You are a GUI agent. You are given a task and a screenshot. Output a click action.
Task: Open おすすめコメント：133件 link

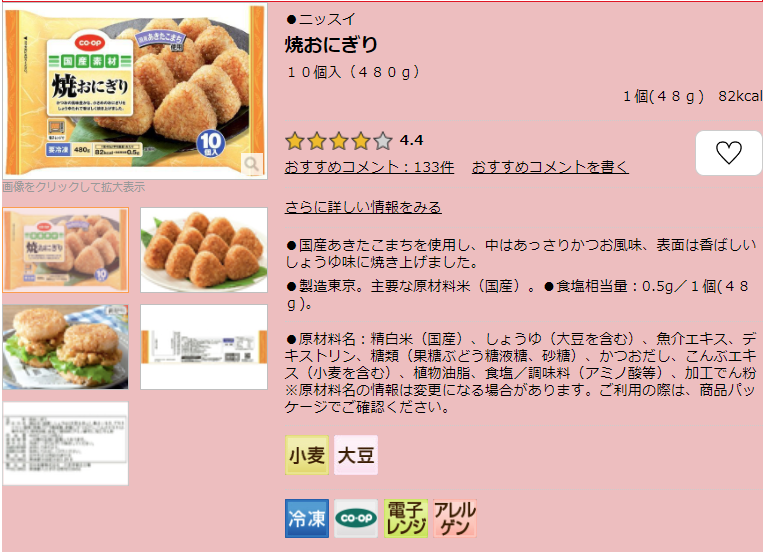pos(369,167)
